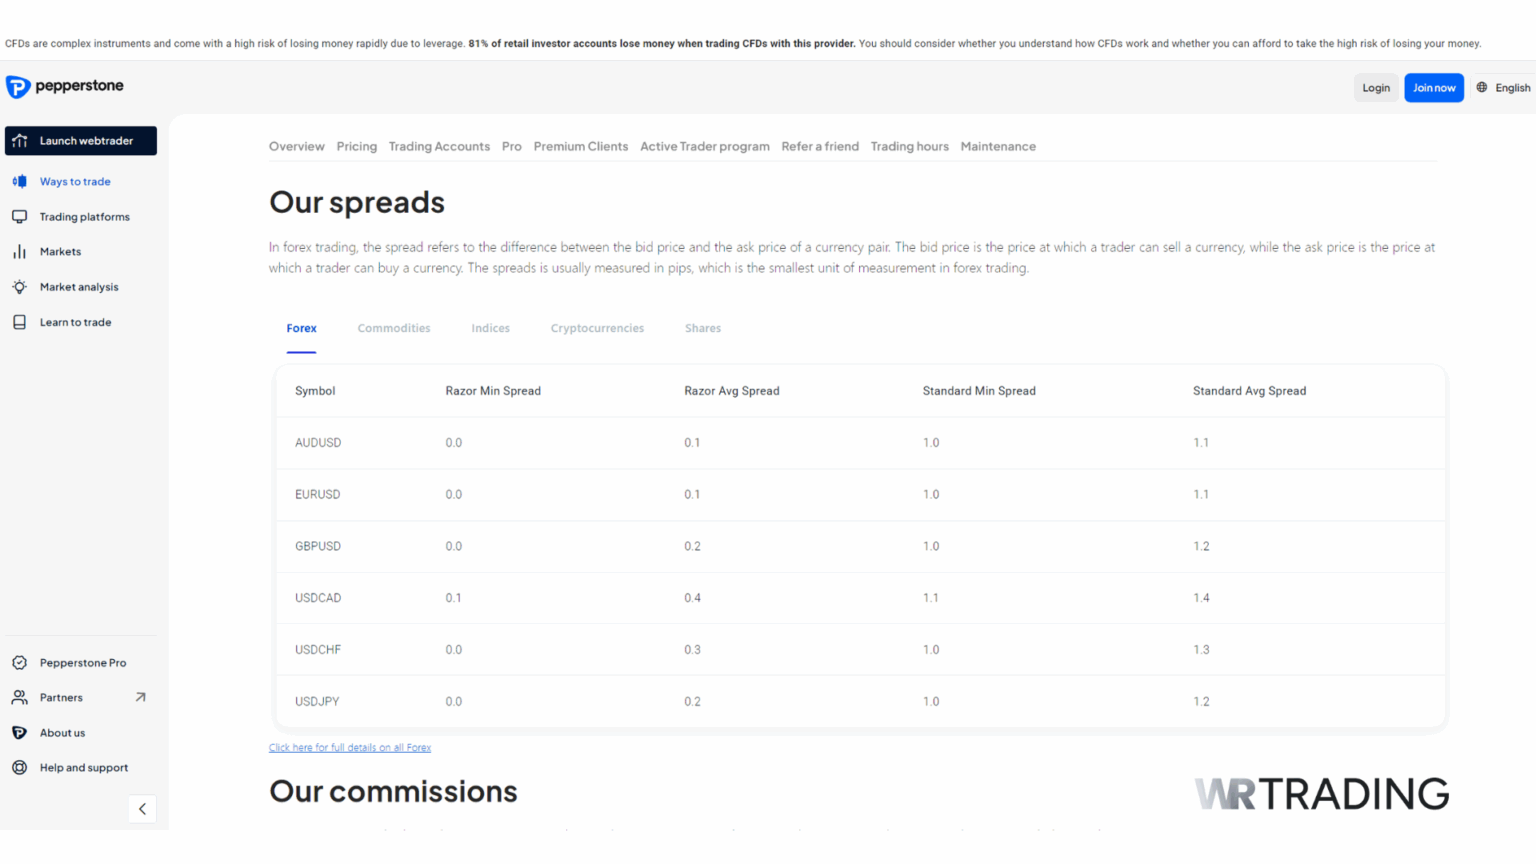The image size is (1536, 864).
Task: Navigate to Trading hours page
Action: [909, 146]
